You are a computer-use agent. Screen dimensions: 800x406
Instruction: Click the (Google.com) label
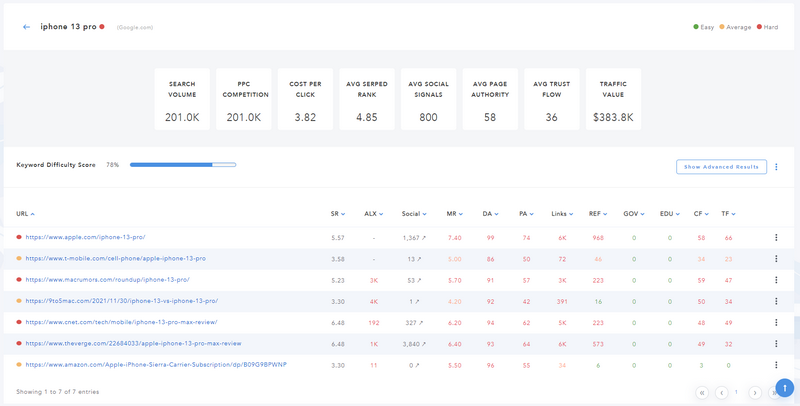[135, 28]
